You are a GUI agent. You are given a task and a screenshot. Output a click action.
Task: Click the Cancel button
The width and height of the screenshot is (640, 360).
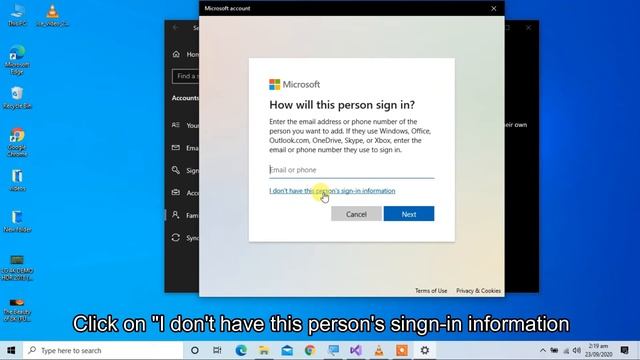click(356, 214)
